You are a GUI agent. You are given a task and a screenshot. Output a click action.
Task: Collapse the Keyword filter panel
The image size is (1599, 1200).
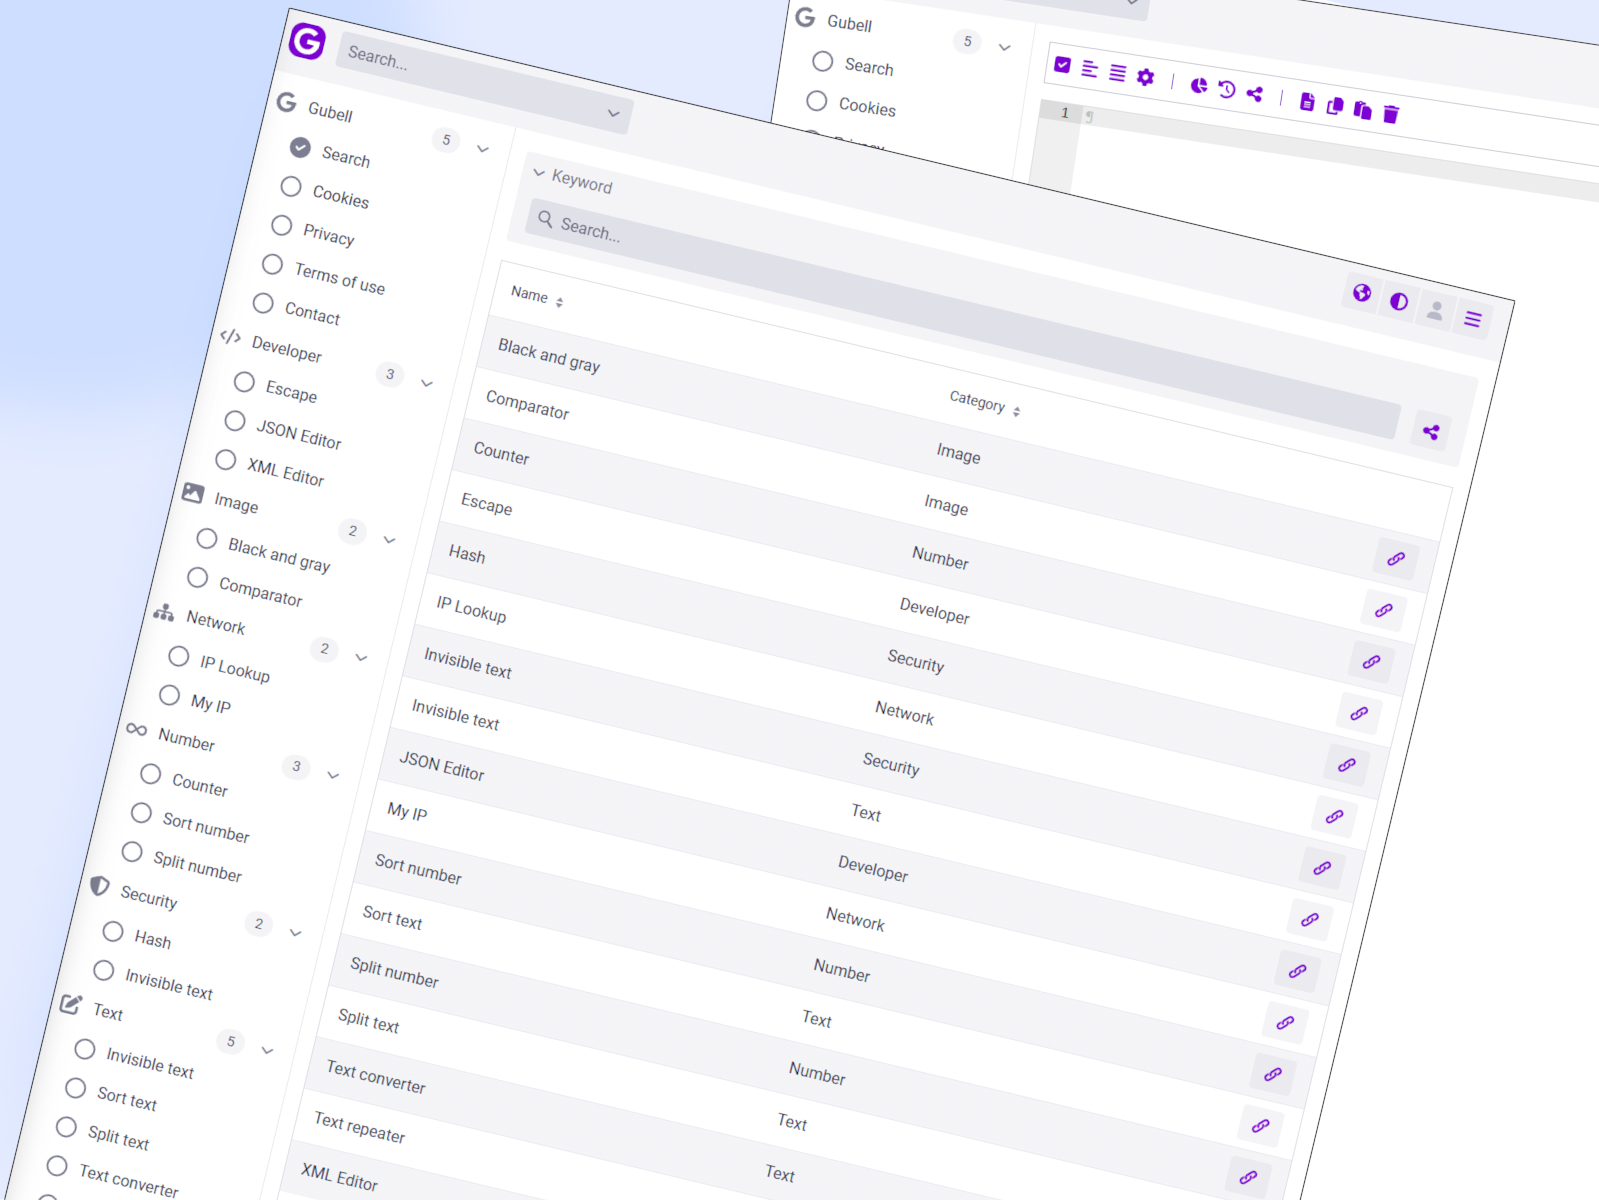click(x=540, y=173)
